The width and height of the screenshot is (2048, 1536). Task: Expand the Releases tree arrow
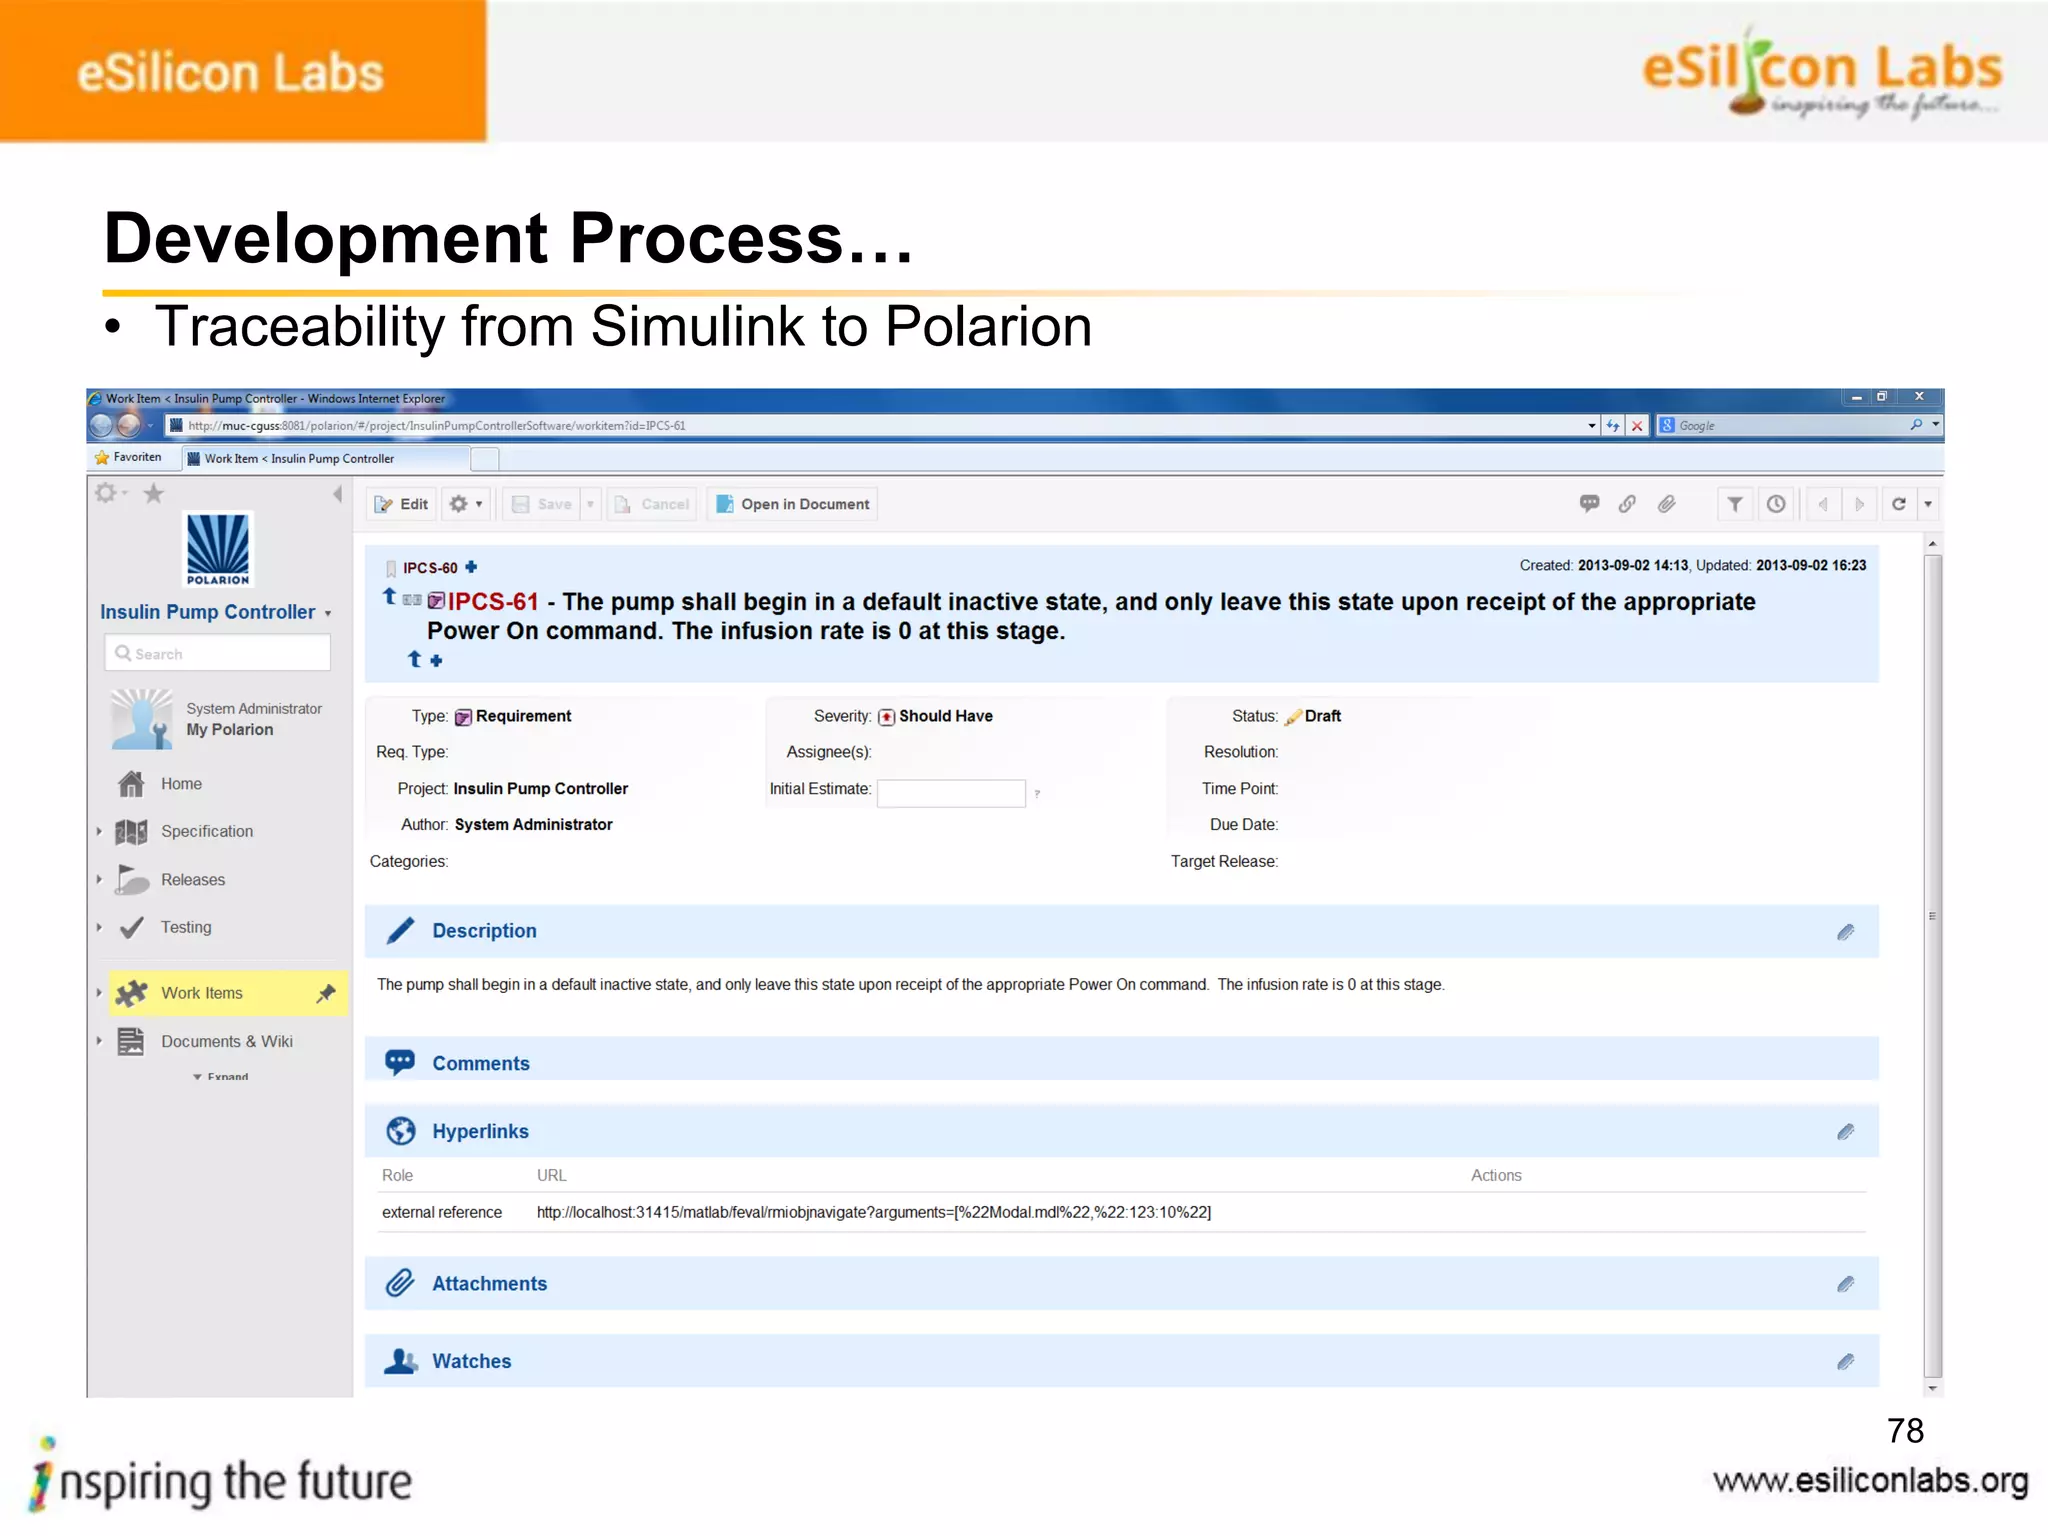click(99, 879)
